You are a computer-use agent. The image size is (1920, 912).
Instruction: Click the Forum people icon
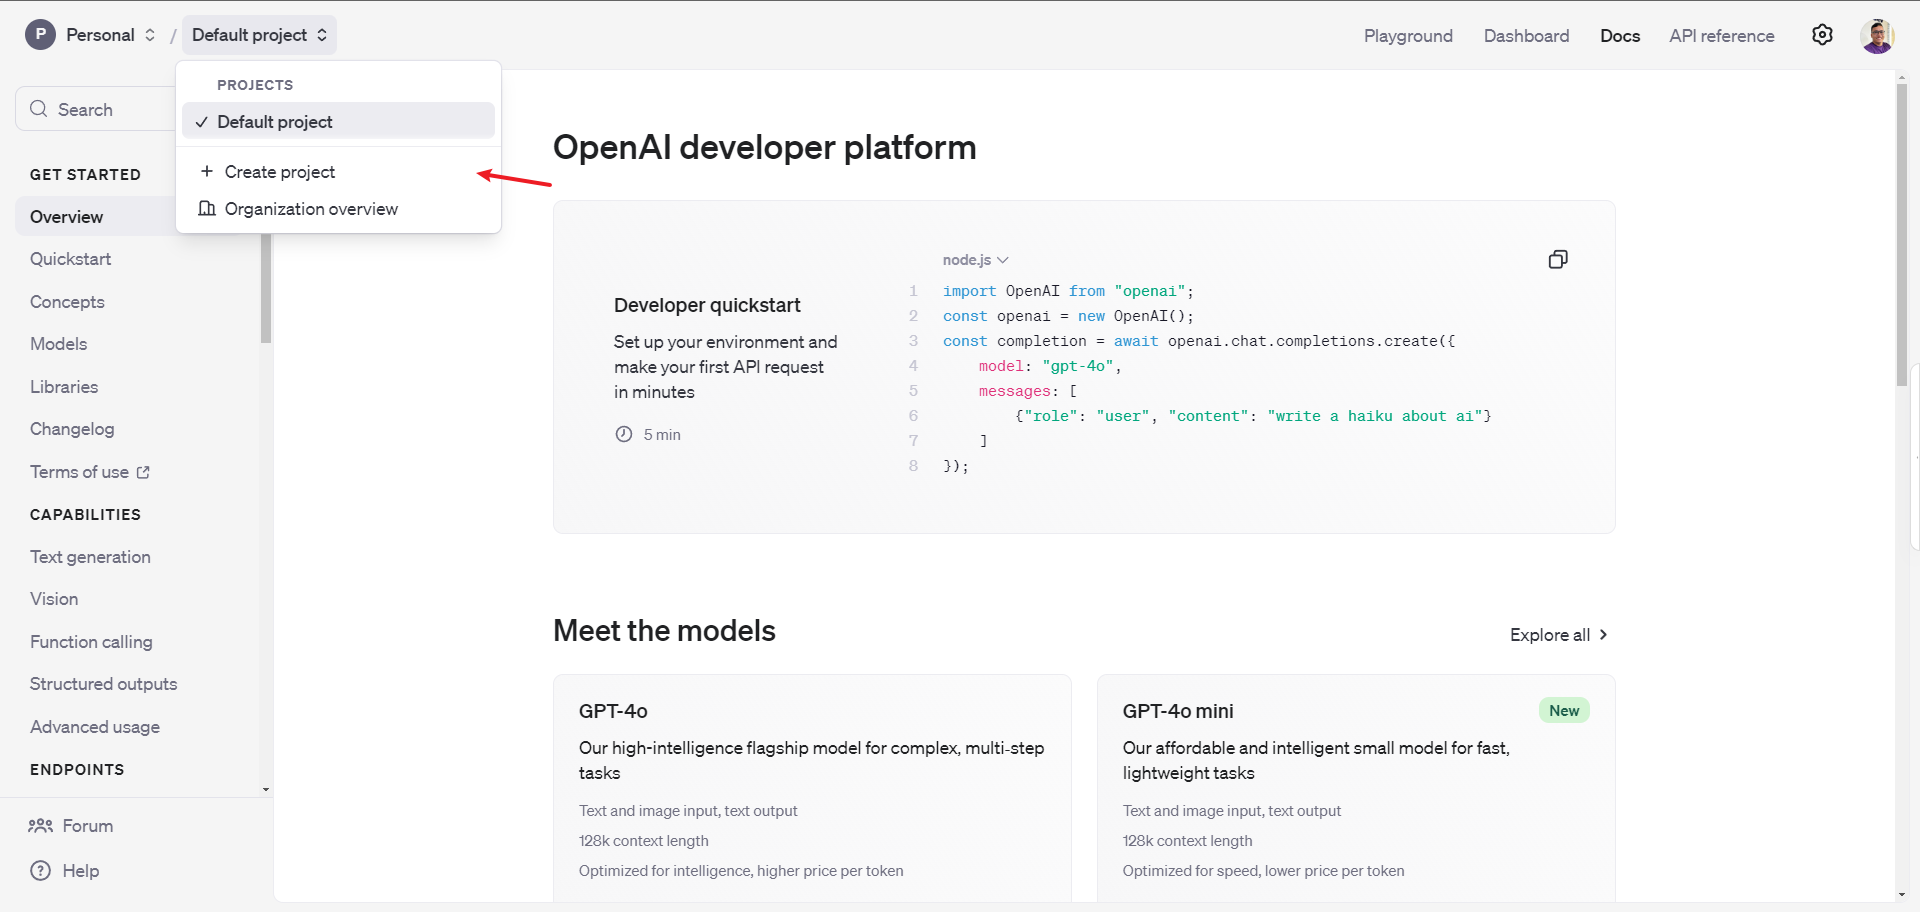point(41,826)
